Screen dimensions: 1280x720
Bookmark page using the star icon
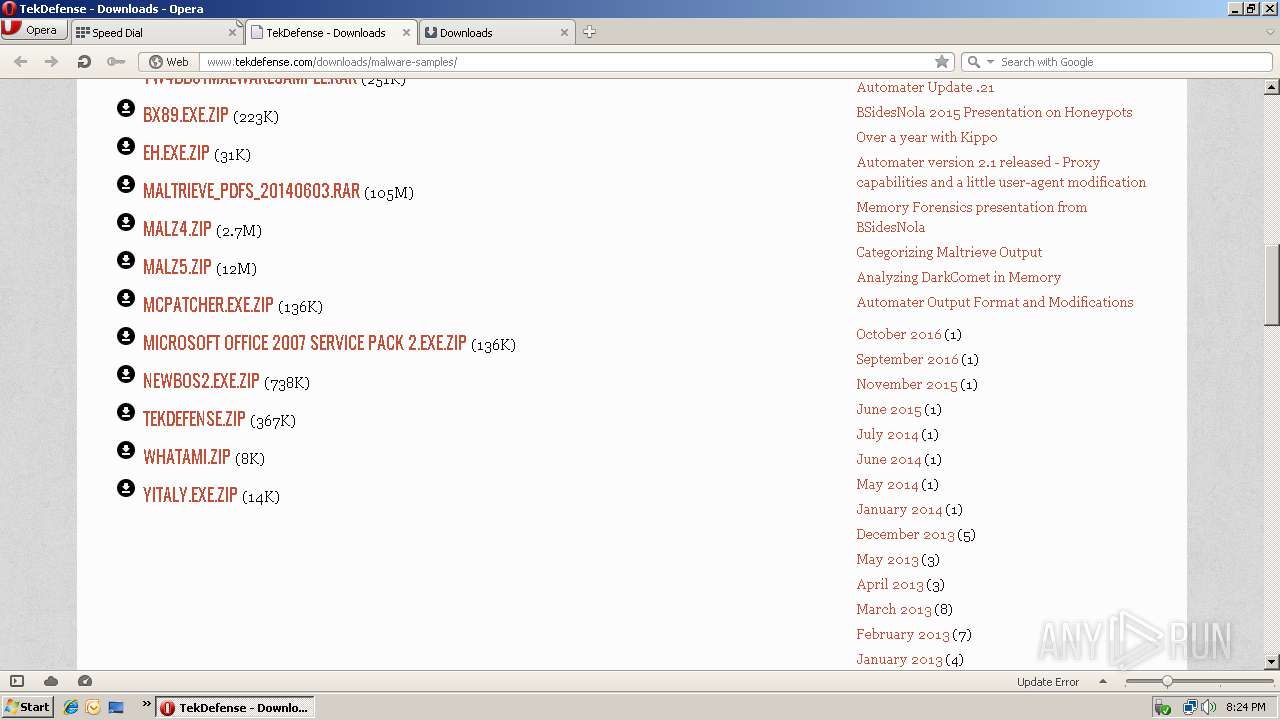pos(941,61)
